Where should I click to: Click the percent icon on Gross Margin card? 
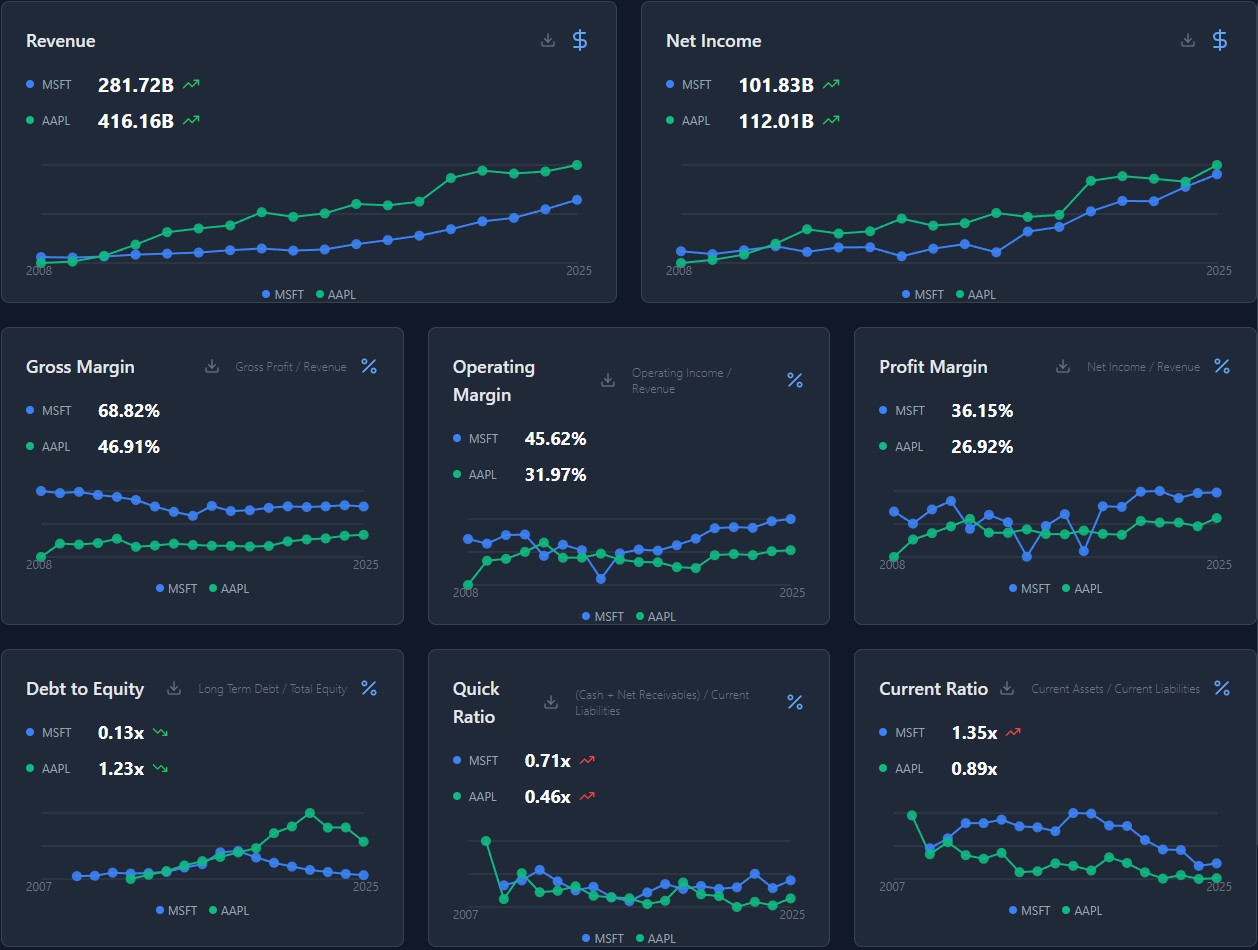pos(369,366)
